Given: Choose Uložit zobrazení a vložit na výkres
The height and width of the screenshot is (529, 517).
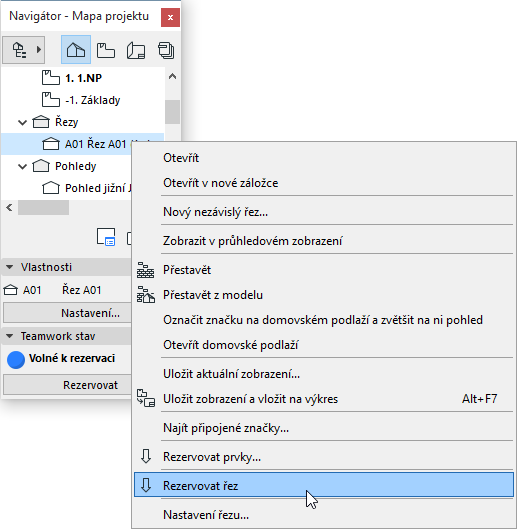Looking at the screenshot, I should tap(250, 399).
